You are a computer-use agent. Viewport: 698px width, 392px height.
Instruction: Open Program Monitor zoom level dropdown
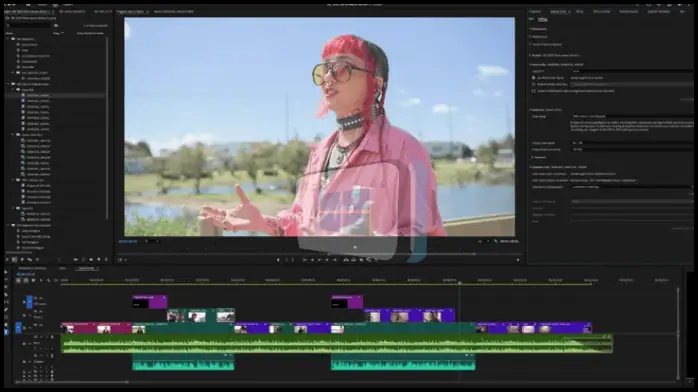coord(151,241)
